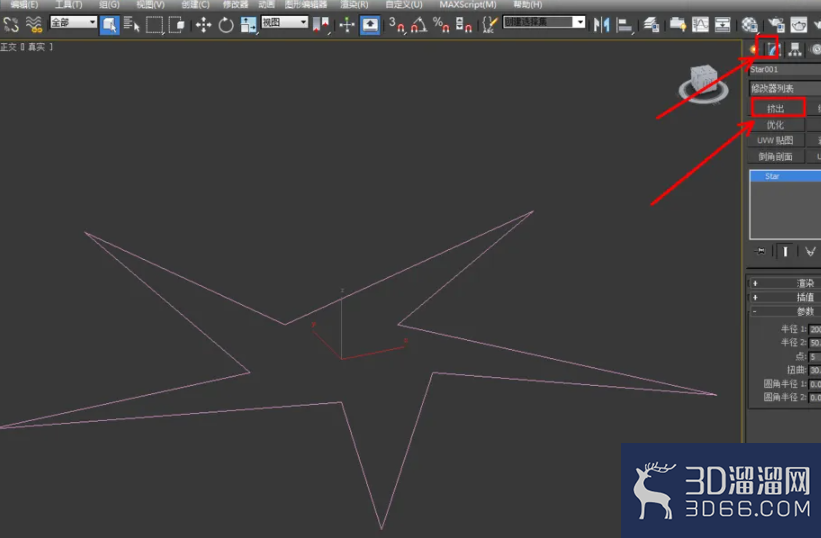Toggle Percent Snap
821x538 pixels.
click(x=441, y=25)
